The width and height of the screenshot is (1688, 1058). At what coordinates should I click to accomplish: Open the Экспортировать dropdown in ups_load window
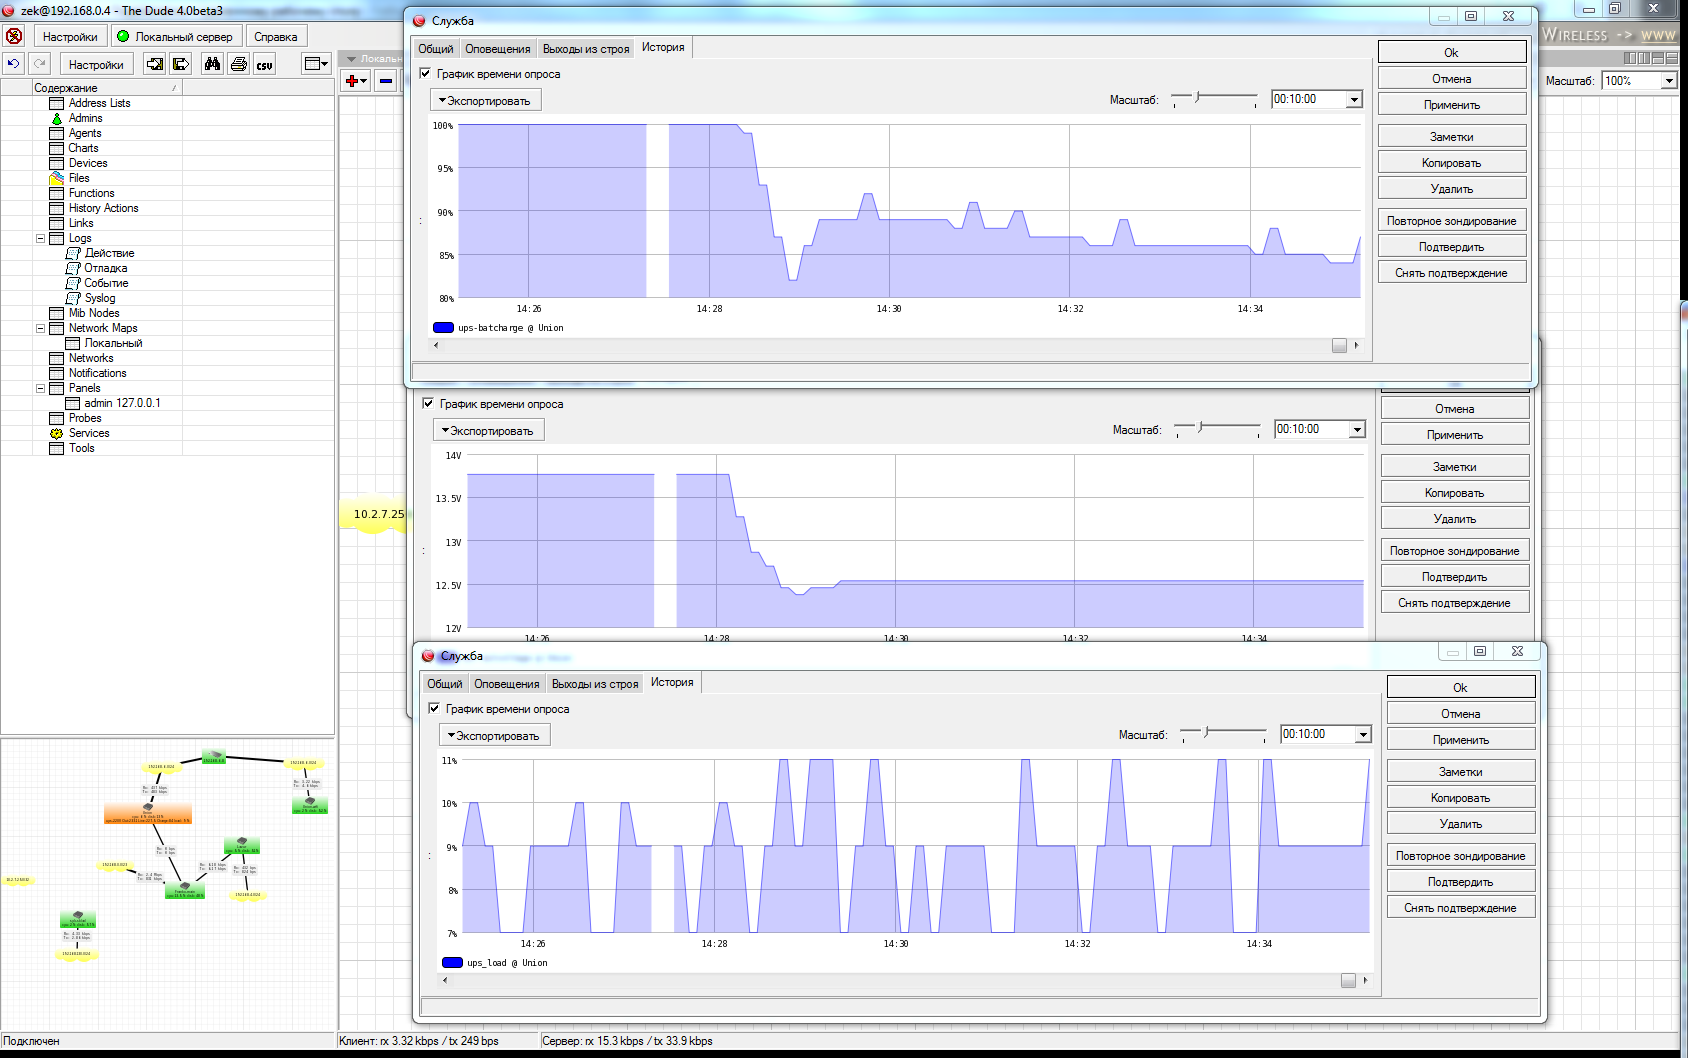(494, 736)
